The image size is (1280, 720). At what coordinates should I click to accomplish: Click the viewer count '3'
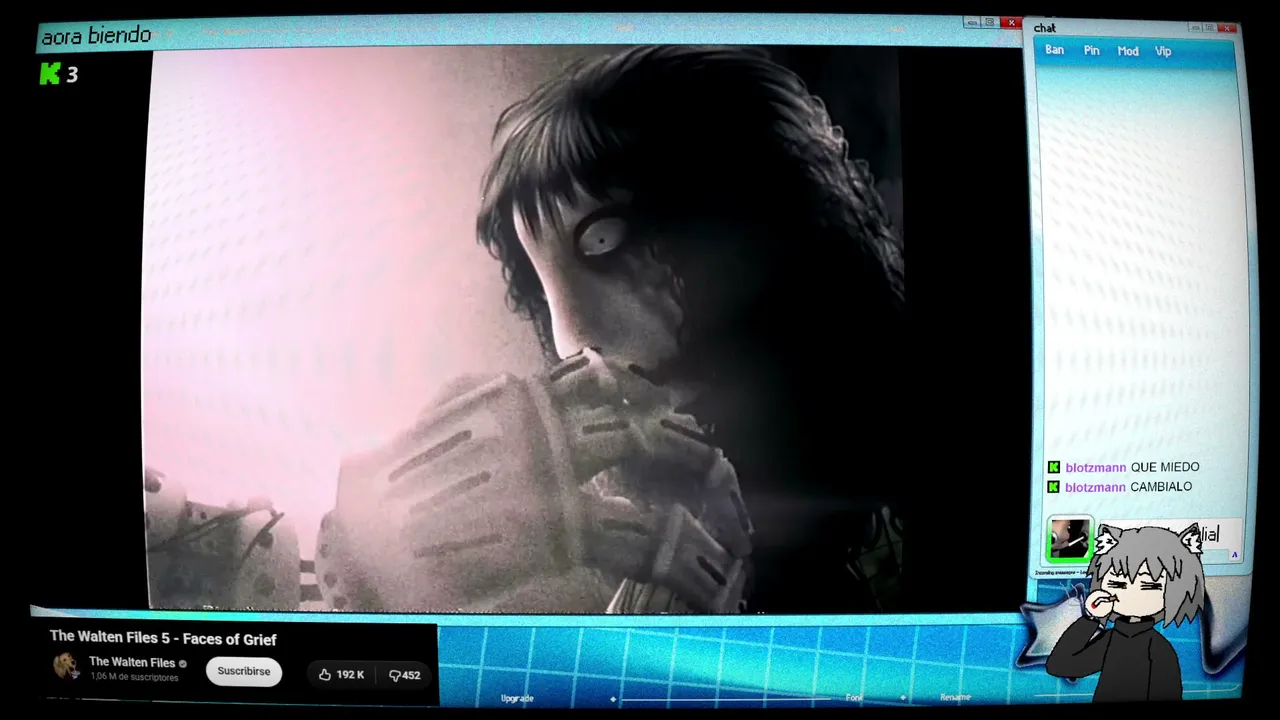click(72, 74)
